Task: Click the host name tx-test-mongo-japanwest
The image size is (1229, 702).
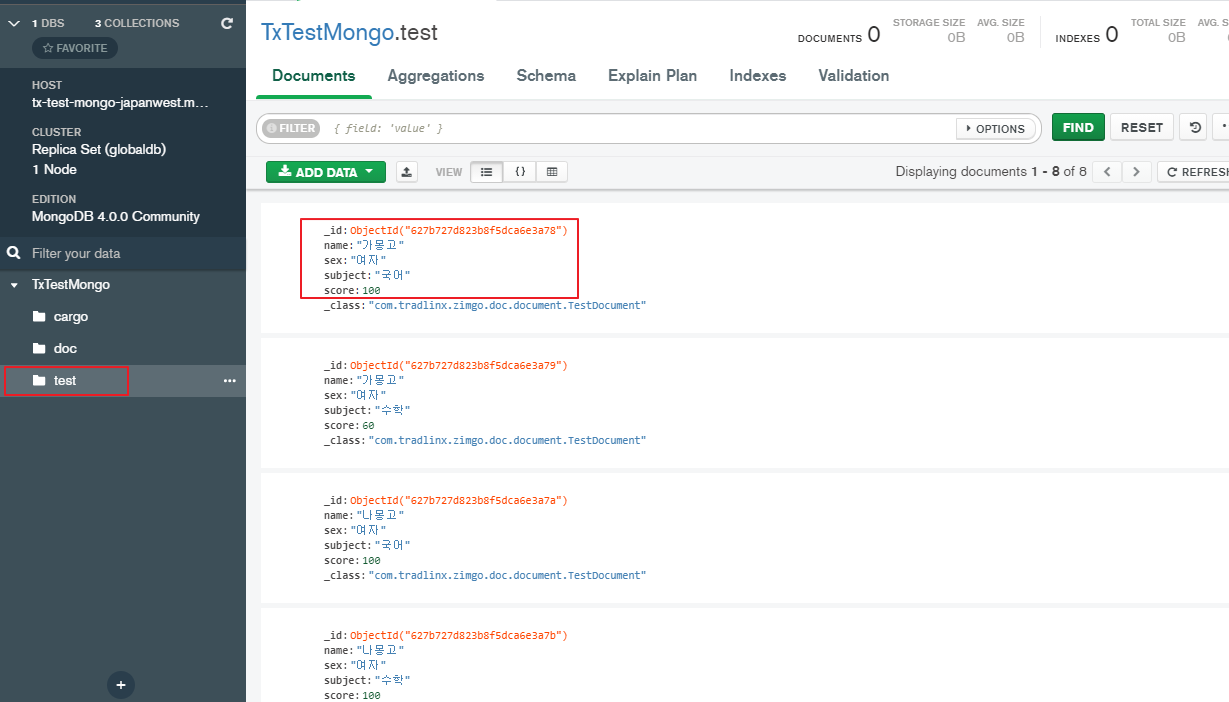Action: click(x=120, y=103)
